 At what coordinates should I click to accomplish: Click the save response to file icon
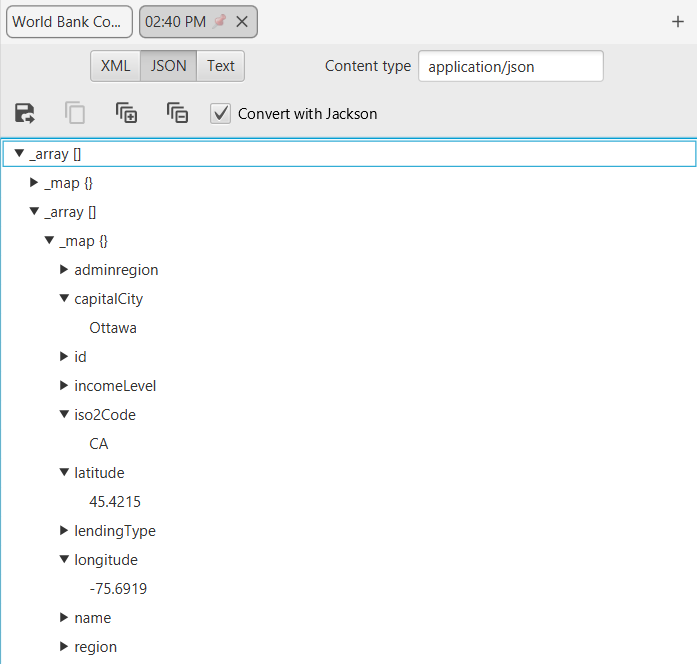pos(24,113)
